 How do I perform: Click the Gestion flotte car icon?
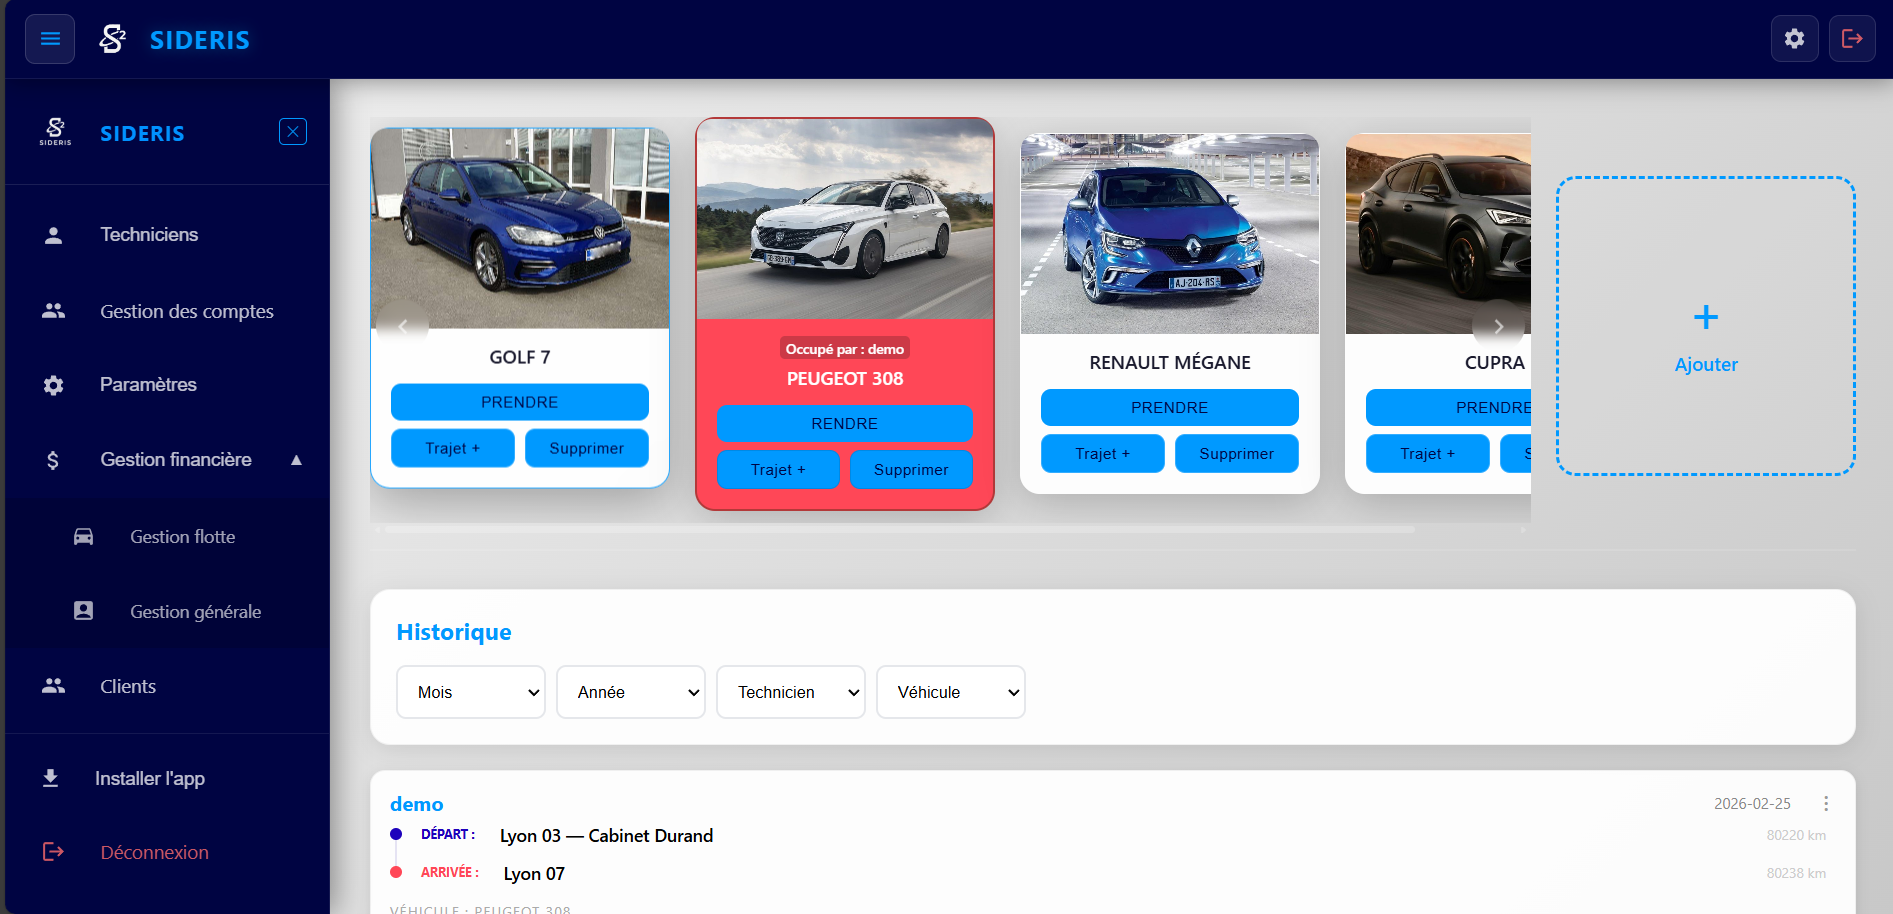[x=83, y=536]
